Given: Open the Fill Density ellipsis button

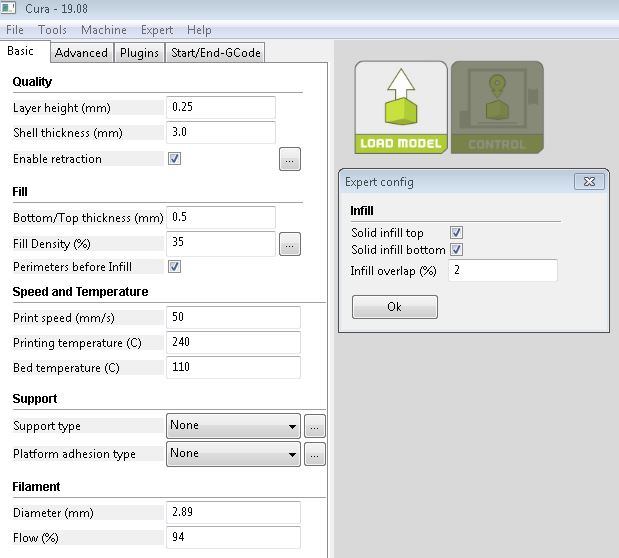Looking at the screenshot, I should pos(290,244).
